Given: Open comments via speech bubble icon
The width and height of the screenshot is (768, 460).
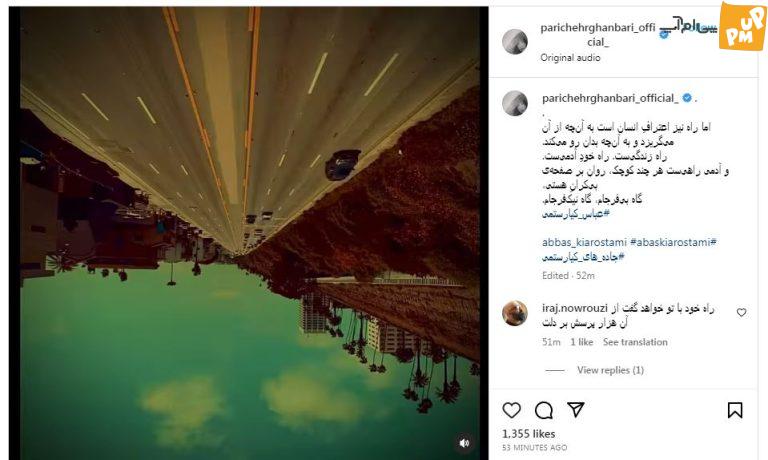Looking at the screenshot, I should pos(544,410).
